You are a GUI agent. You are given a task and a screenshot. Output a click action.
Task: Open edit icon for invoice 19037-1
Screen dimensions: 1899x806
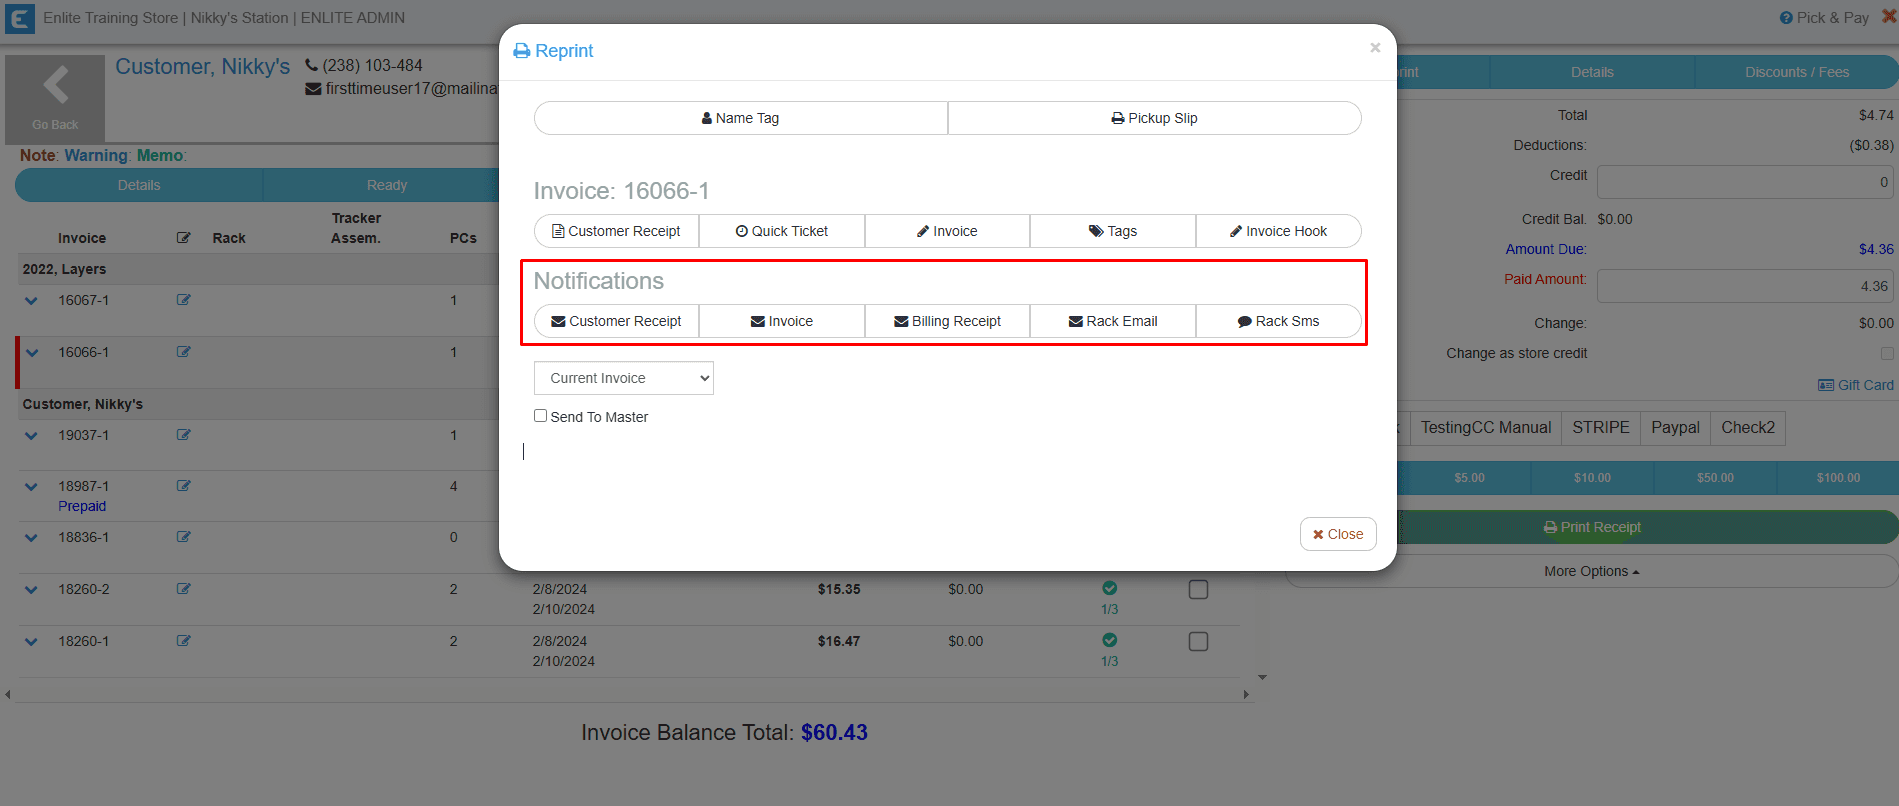184,435
